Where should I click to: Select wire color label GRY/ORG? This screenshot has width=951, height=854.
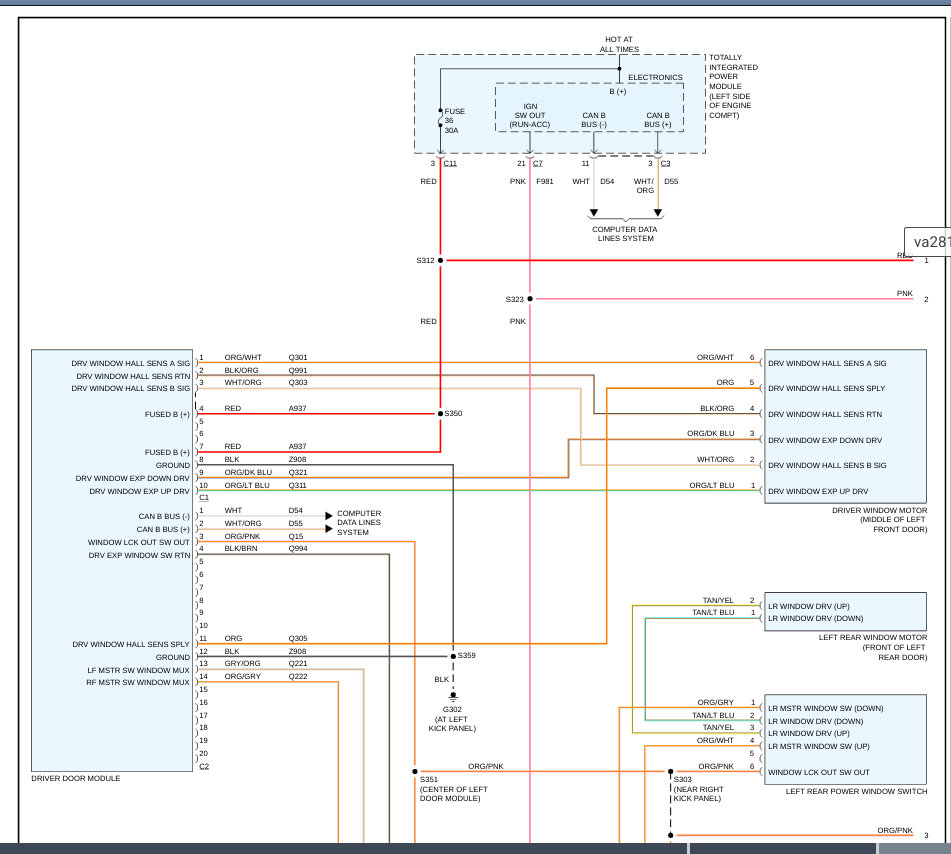242,664
